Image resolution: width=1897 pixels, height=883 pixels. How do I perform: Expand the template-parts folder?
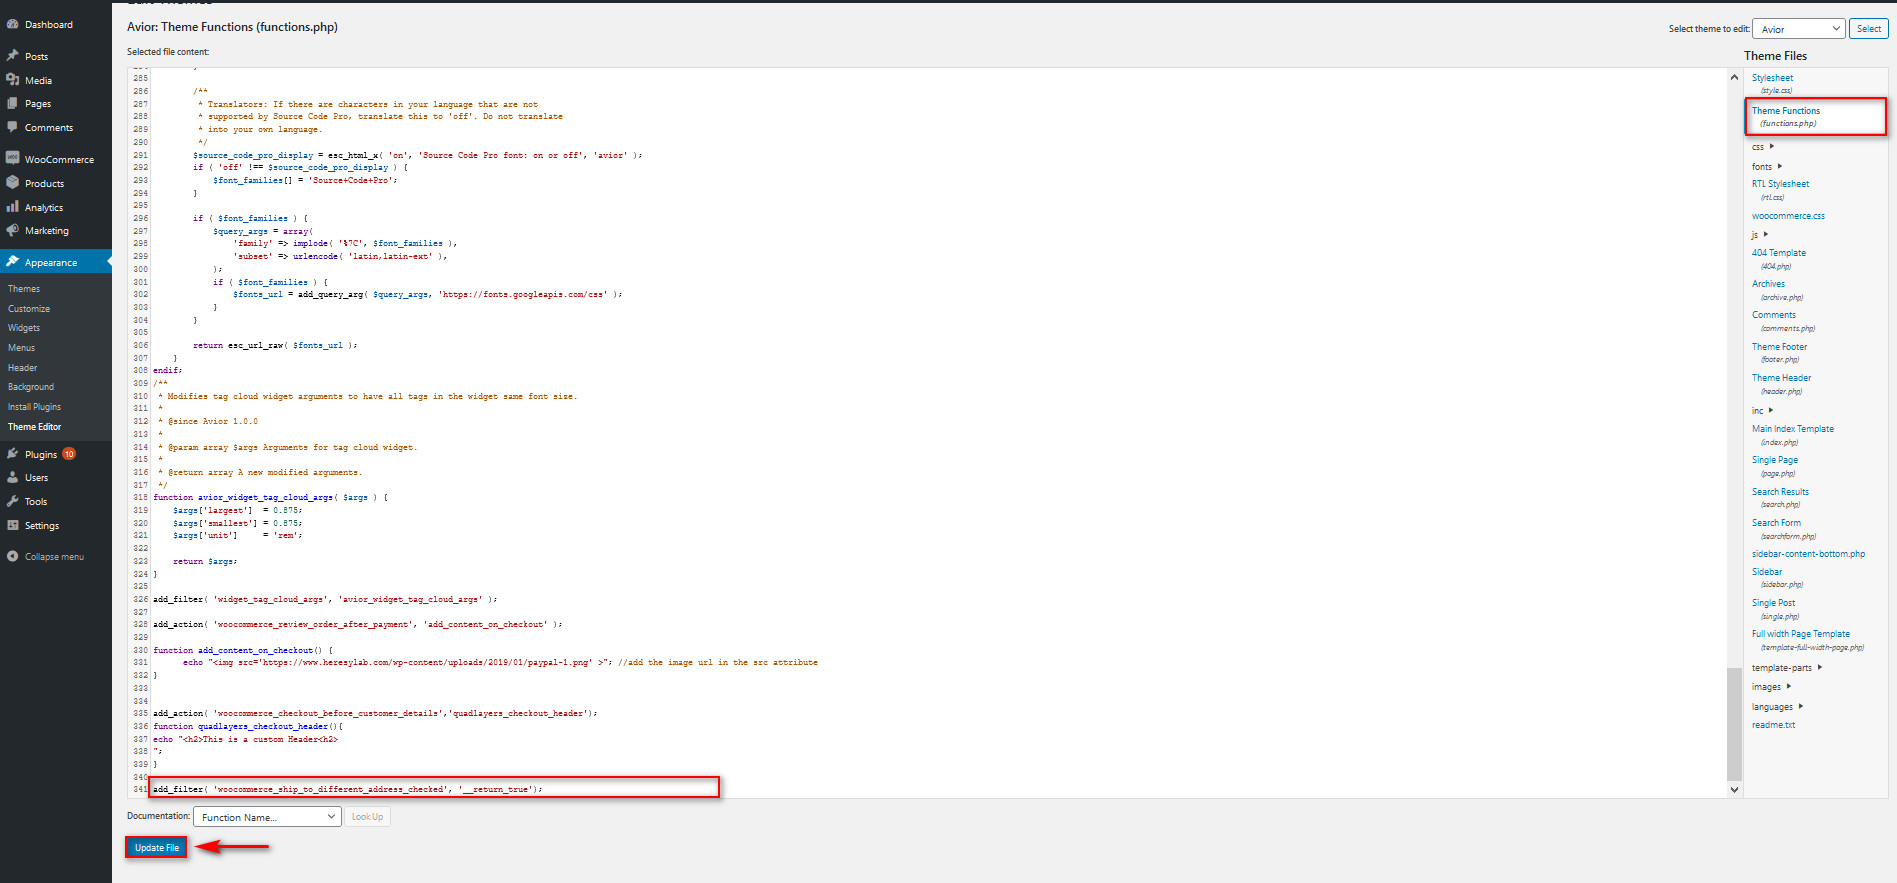pyautogui.click(x=1787, y=668)
